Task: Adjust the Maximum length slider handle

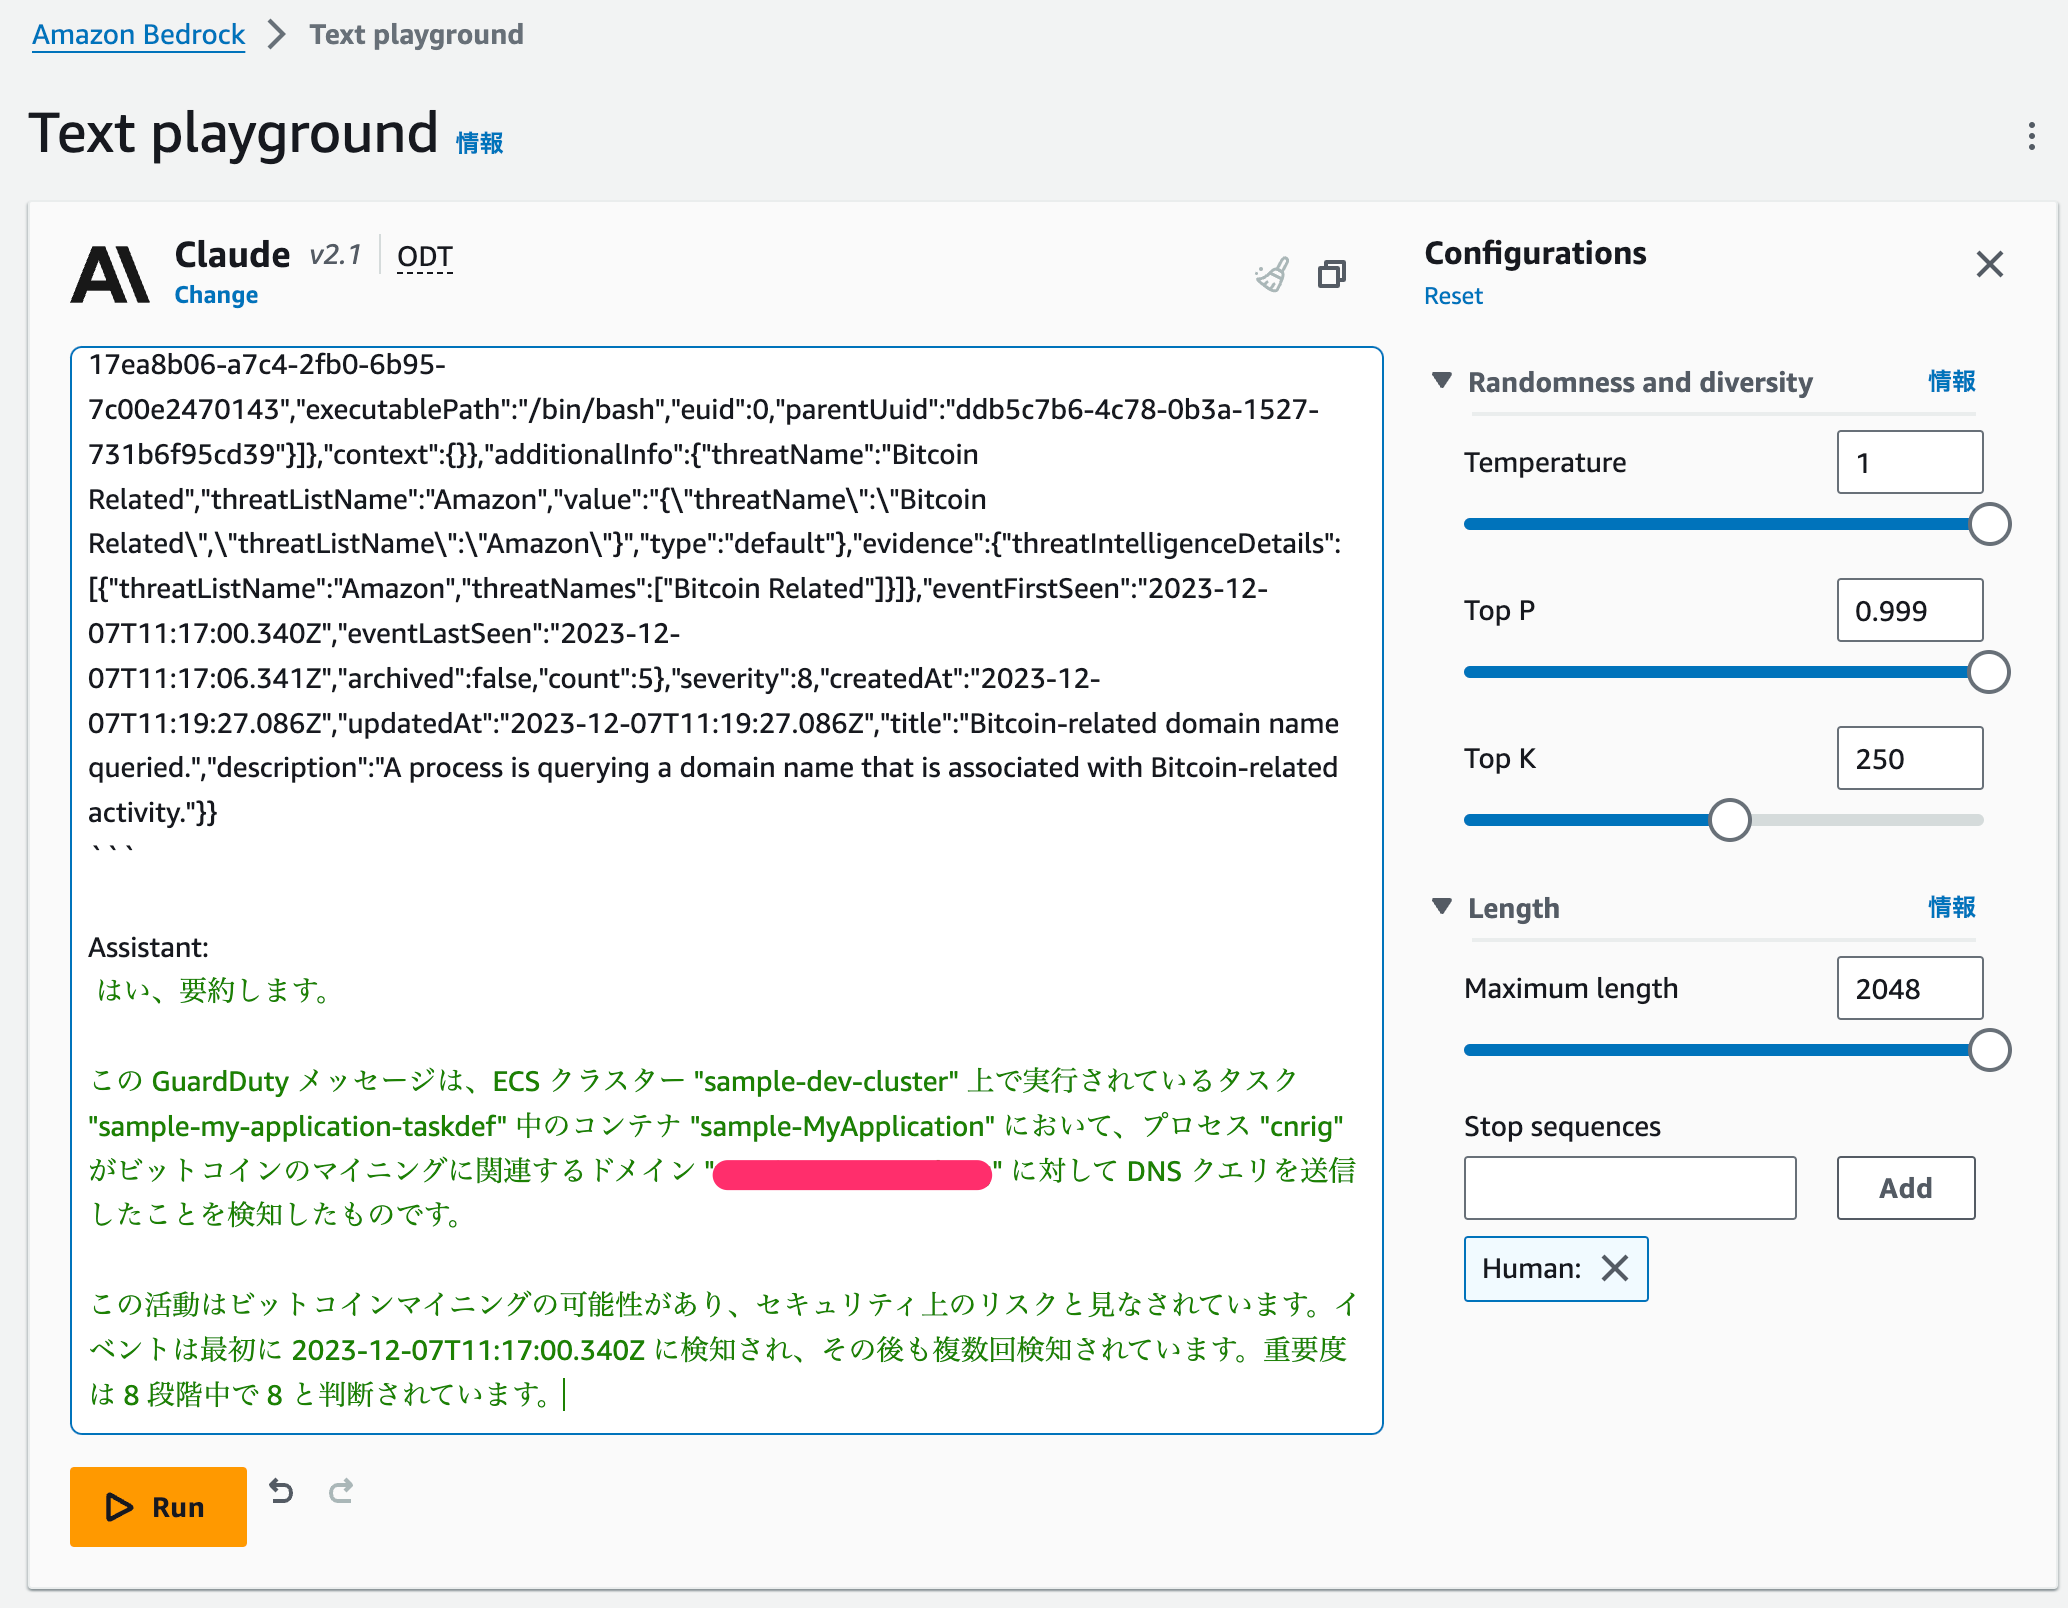Action: click(1989, 1050)
